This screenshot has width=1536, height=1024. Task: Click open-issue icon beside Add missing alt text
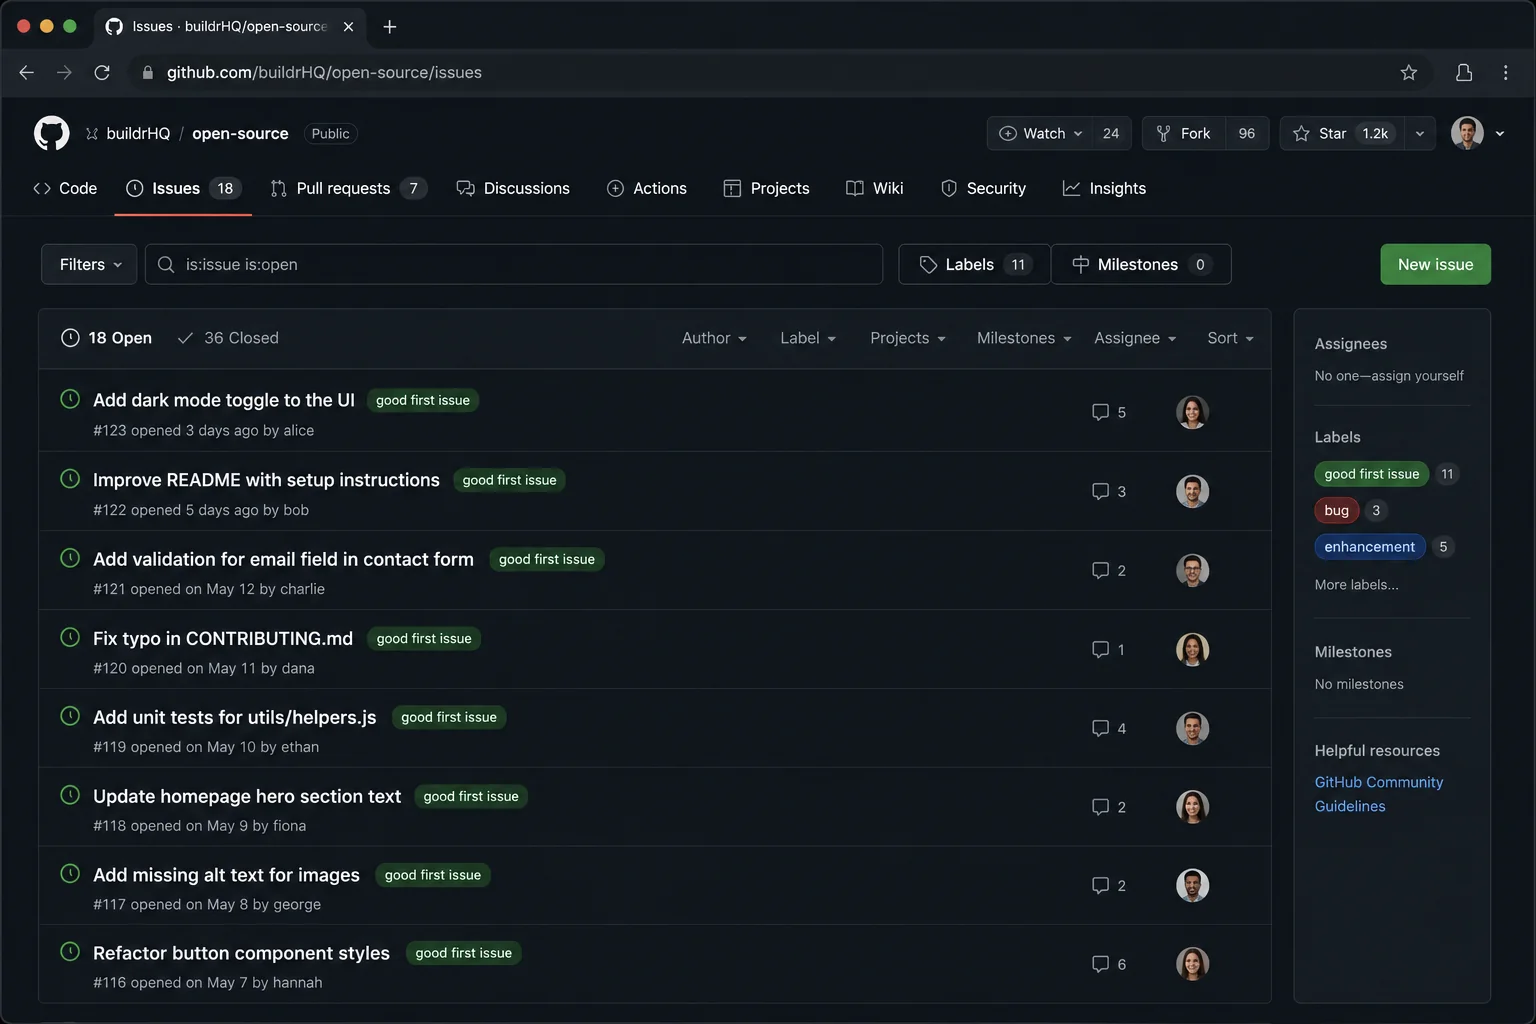tap(70, 873)
